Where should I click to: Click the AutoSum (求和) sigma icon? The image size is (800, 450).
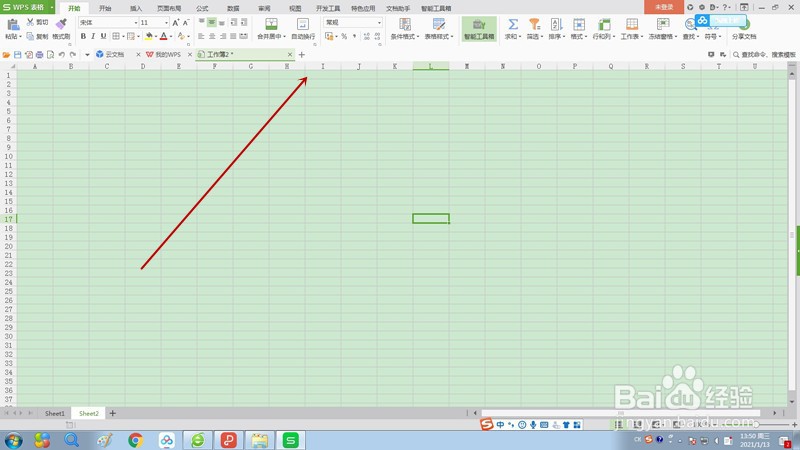coord(513,24)
